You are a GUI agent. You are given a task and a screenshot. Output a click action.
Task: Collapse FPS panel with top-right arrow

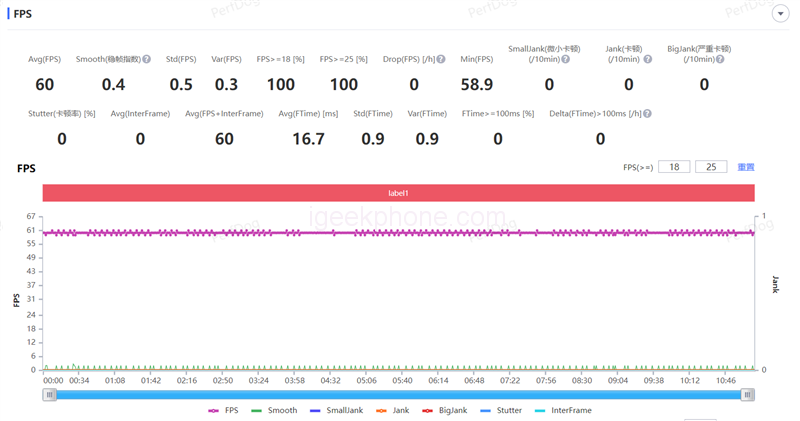pos(780,14)
